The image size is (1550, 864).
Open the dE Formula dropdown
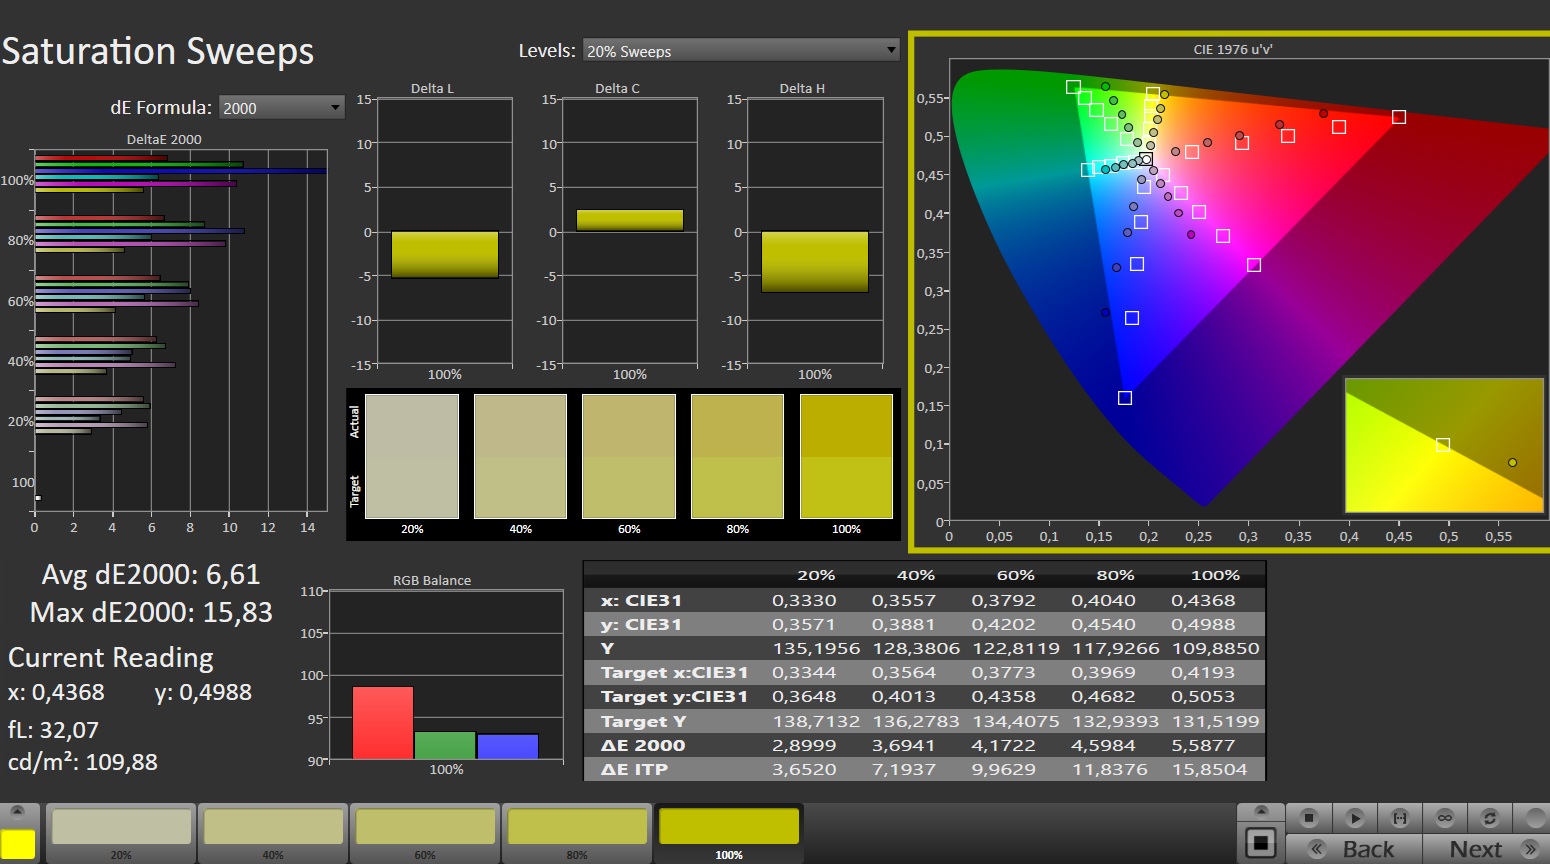(282, 108)
